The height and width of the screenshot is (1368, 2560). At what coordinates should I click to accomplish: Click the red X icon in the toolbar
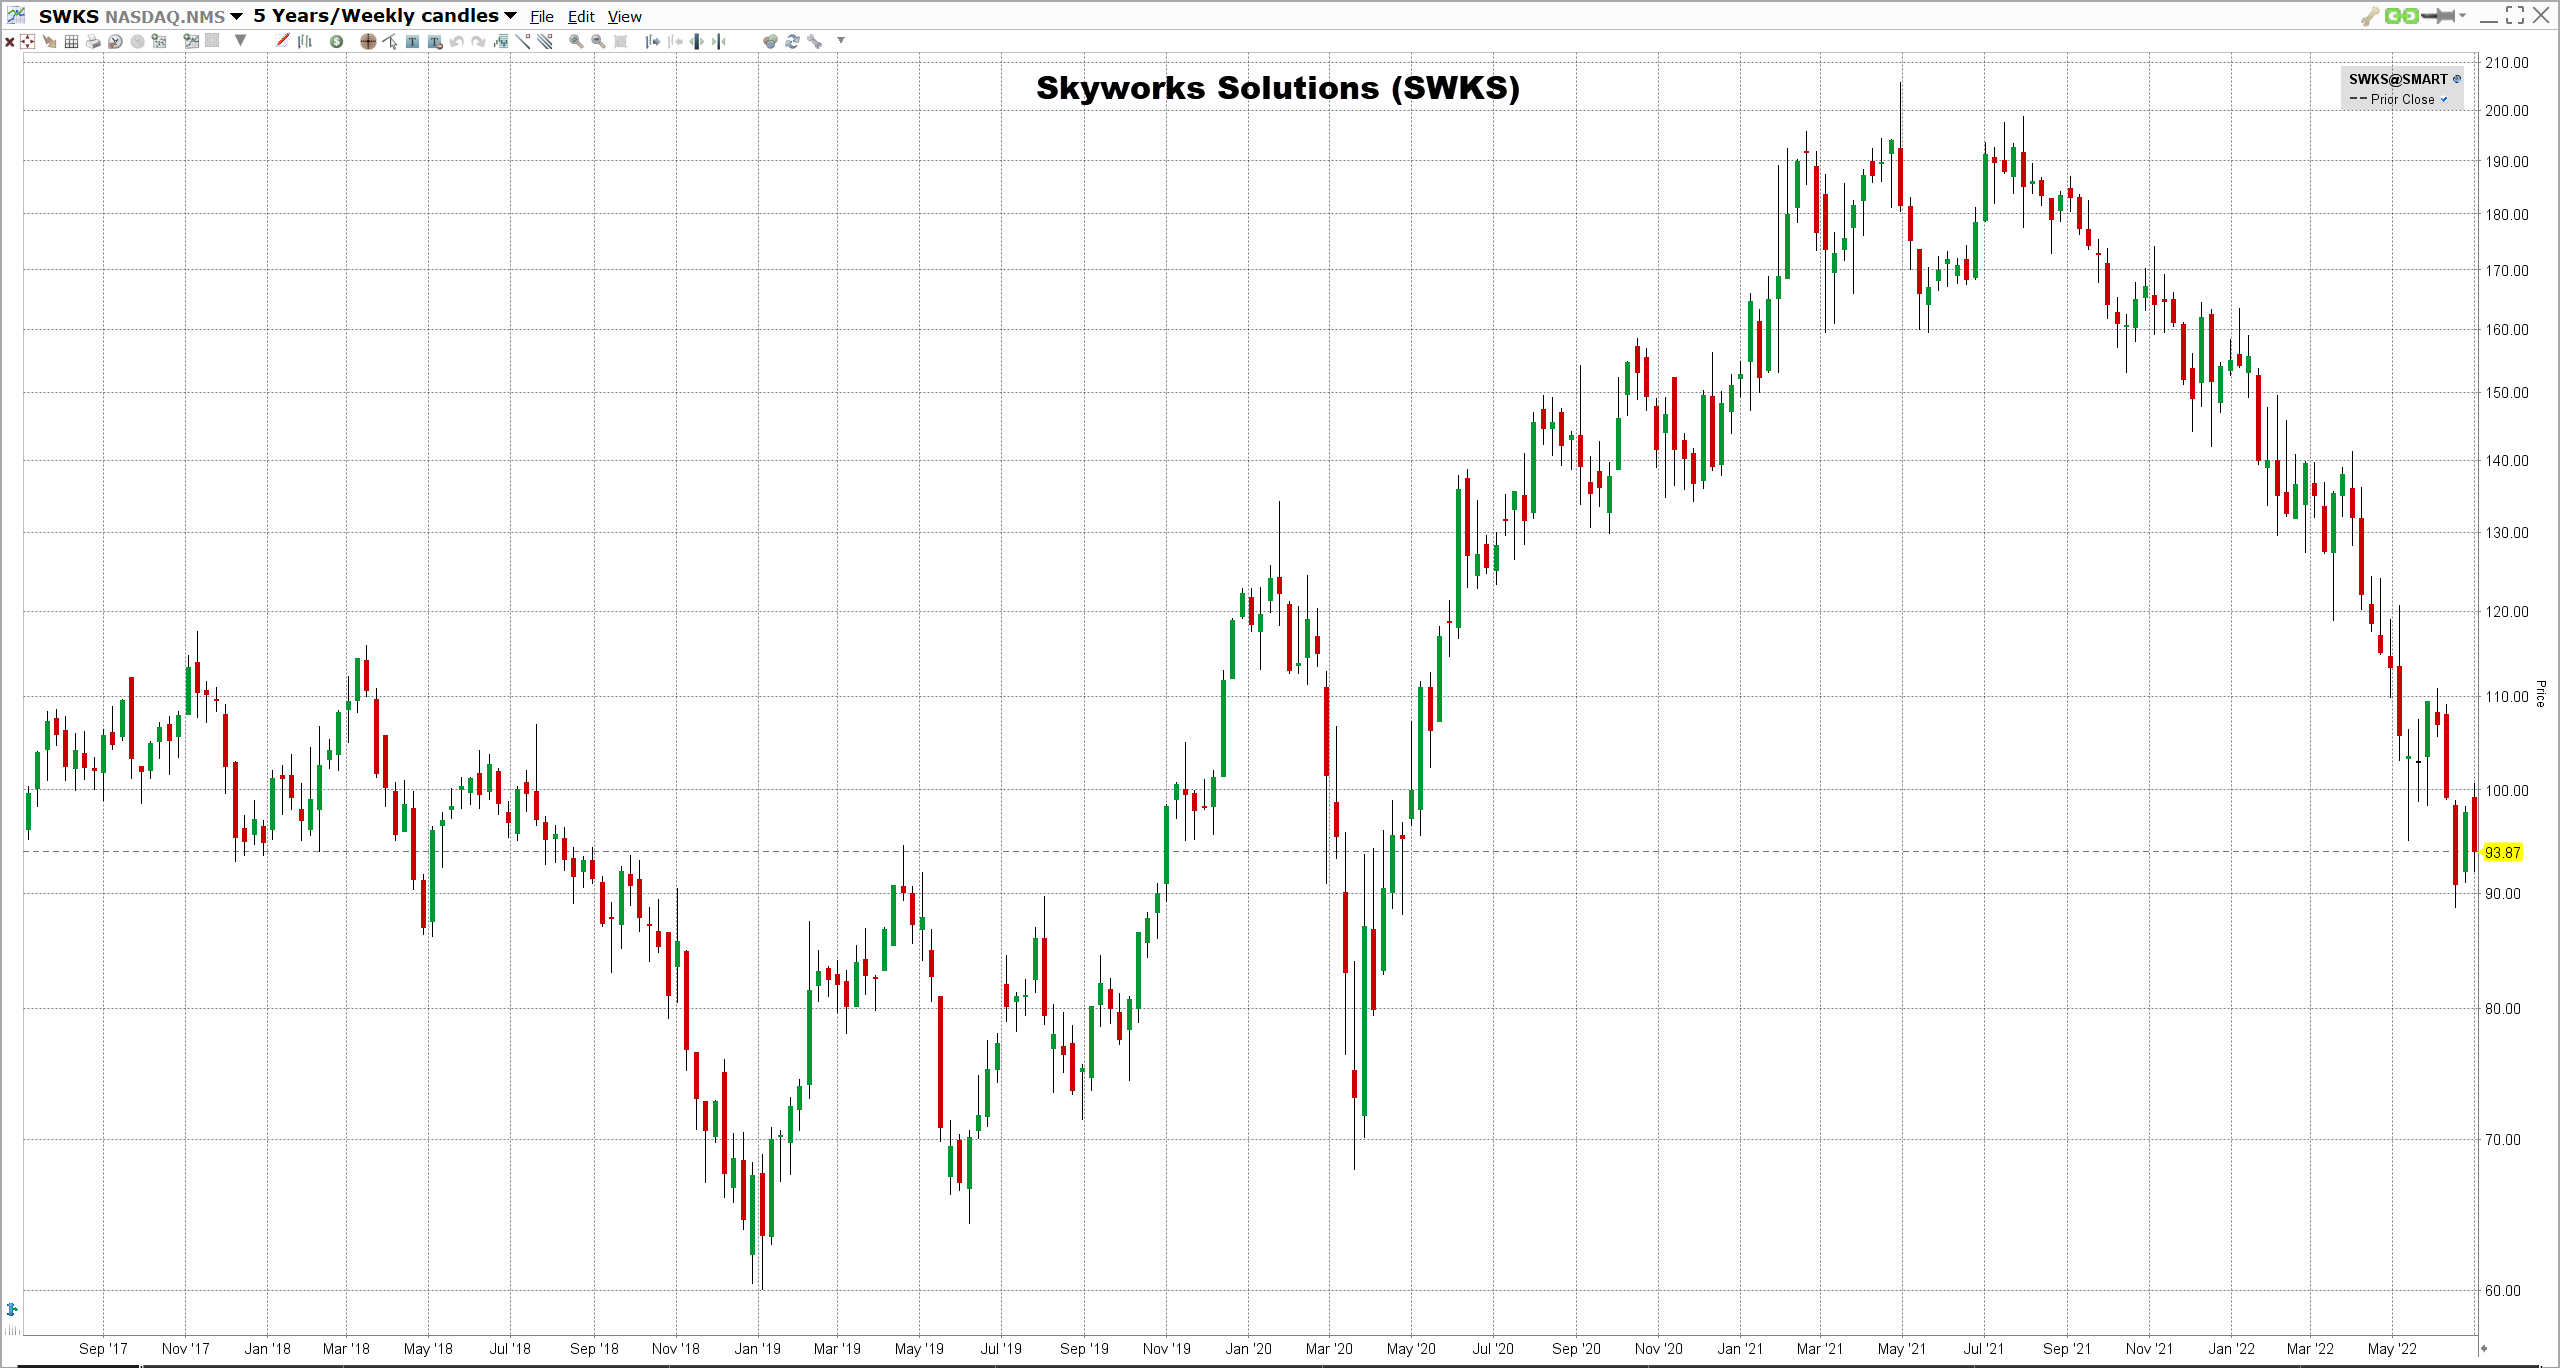click(x=10, y=41)
